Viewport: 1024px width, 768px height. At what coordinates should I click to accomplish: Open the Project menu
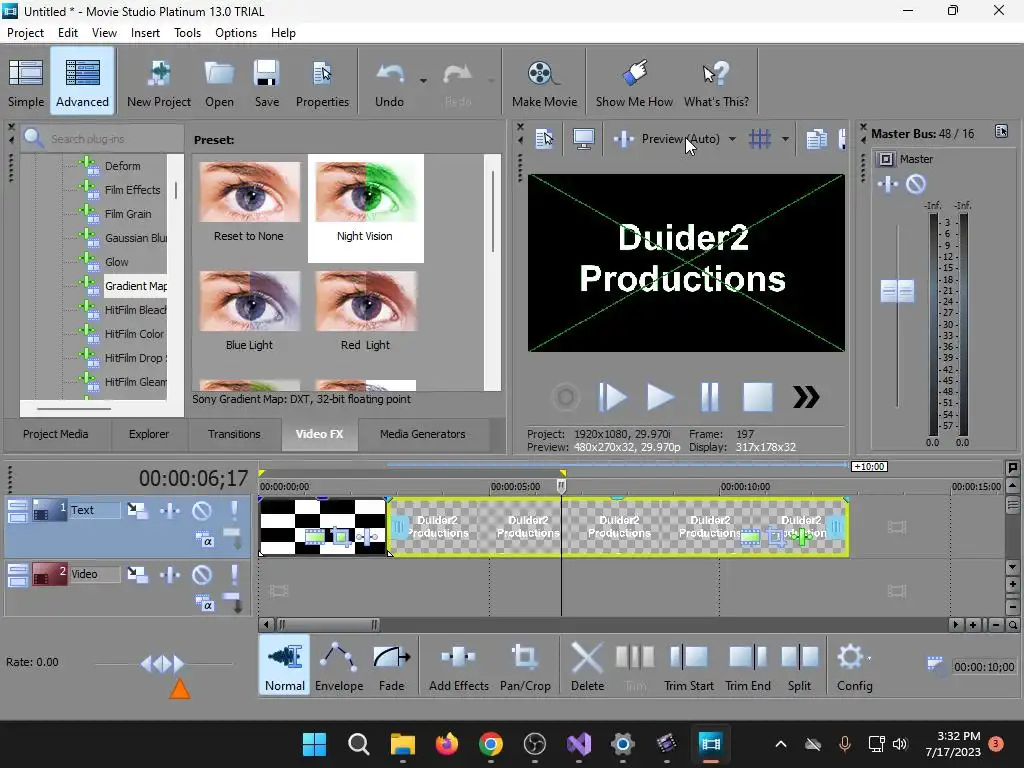(25, 33)
